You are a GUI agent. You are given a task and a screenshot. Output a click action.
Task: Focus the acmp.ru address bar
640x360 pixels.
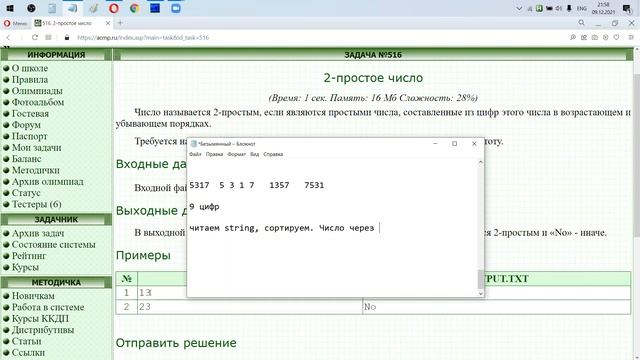[143, 38]
